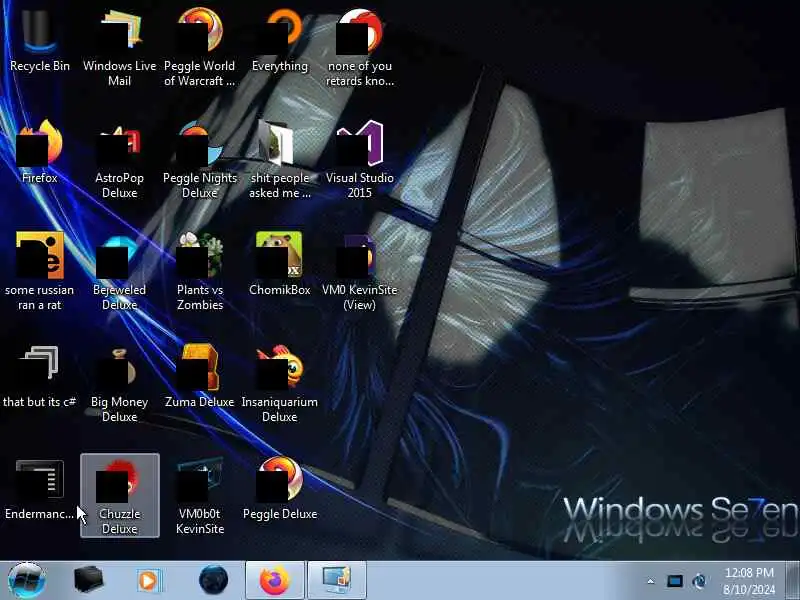Select the Chuzzle Deluxe icon
800x600 pixels.
pyautogui.click(x=120, y=495)
